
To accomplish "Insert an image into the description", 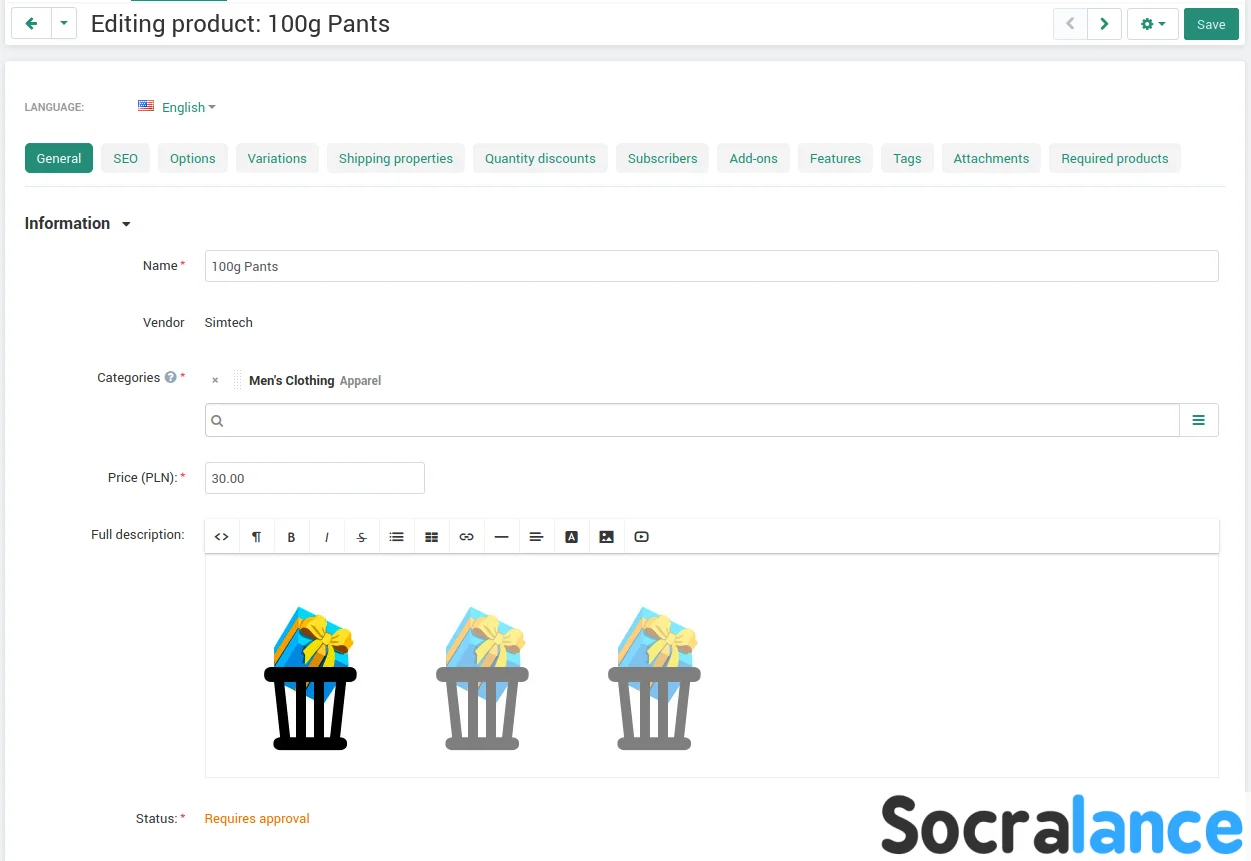I will pyautogui.click(x=607, y=537).
